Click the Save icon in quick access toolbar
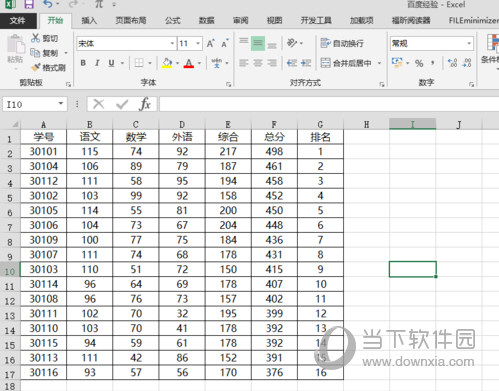The width and height of the screenshot is (499, 391). point(29,4)
